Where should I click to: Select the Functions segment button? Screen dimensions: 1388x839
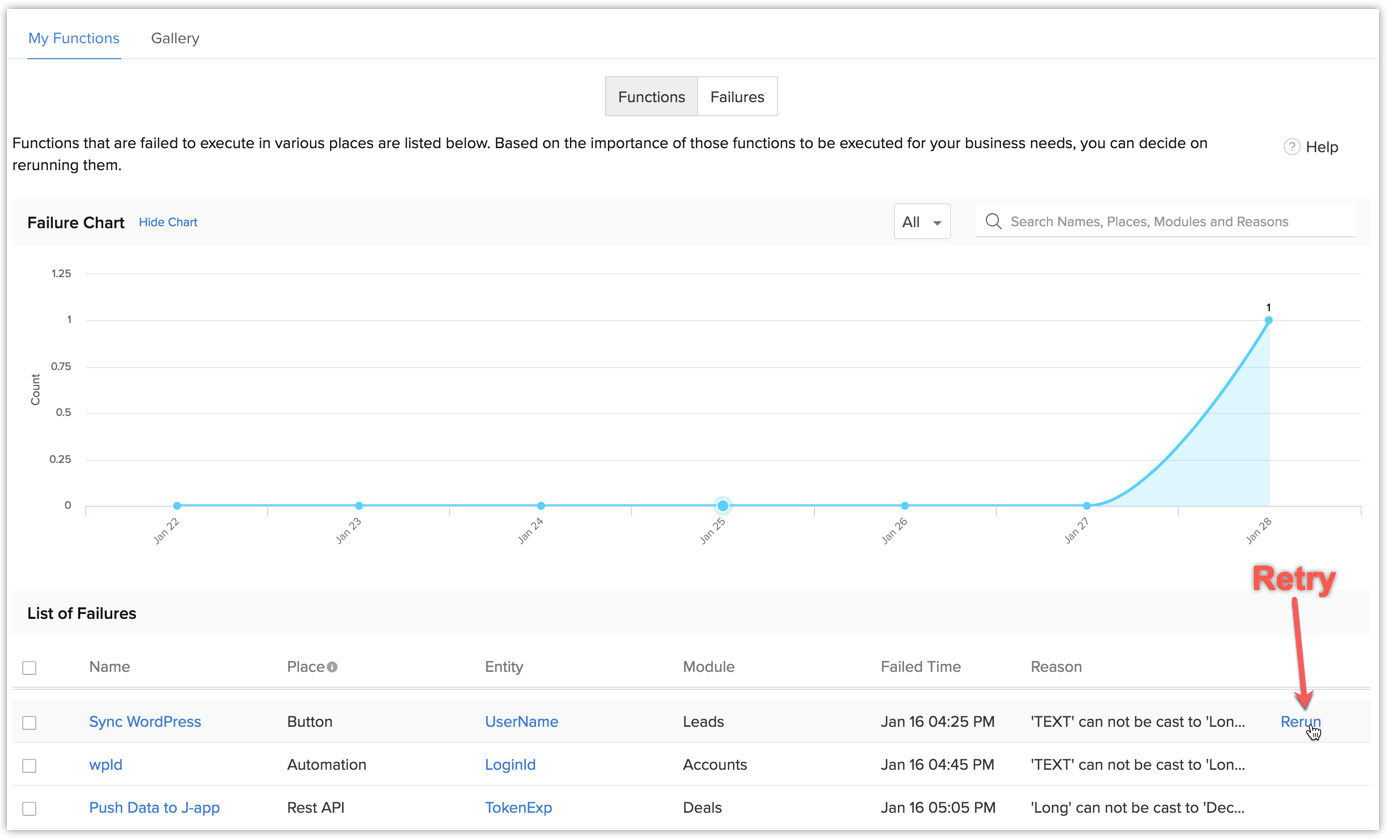coord(651,97)
